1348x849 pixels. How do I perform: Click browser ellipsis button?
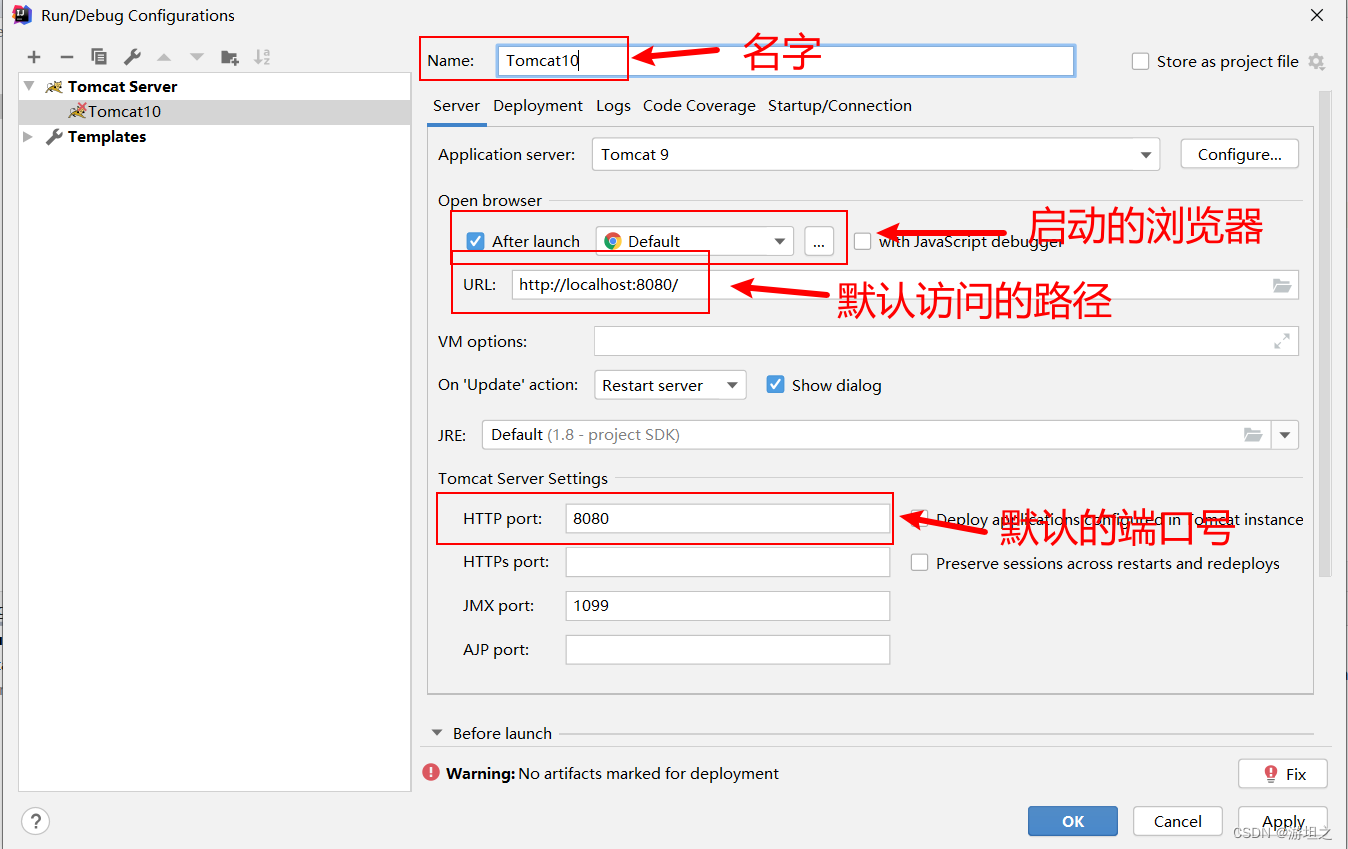819,241
